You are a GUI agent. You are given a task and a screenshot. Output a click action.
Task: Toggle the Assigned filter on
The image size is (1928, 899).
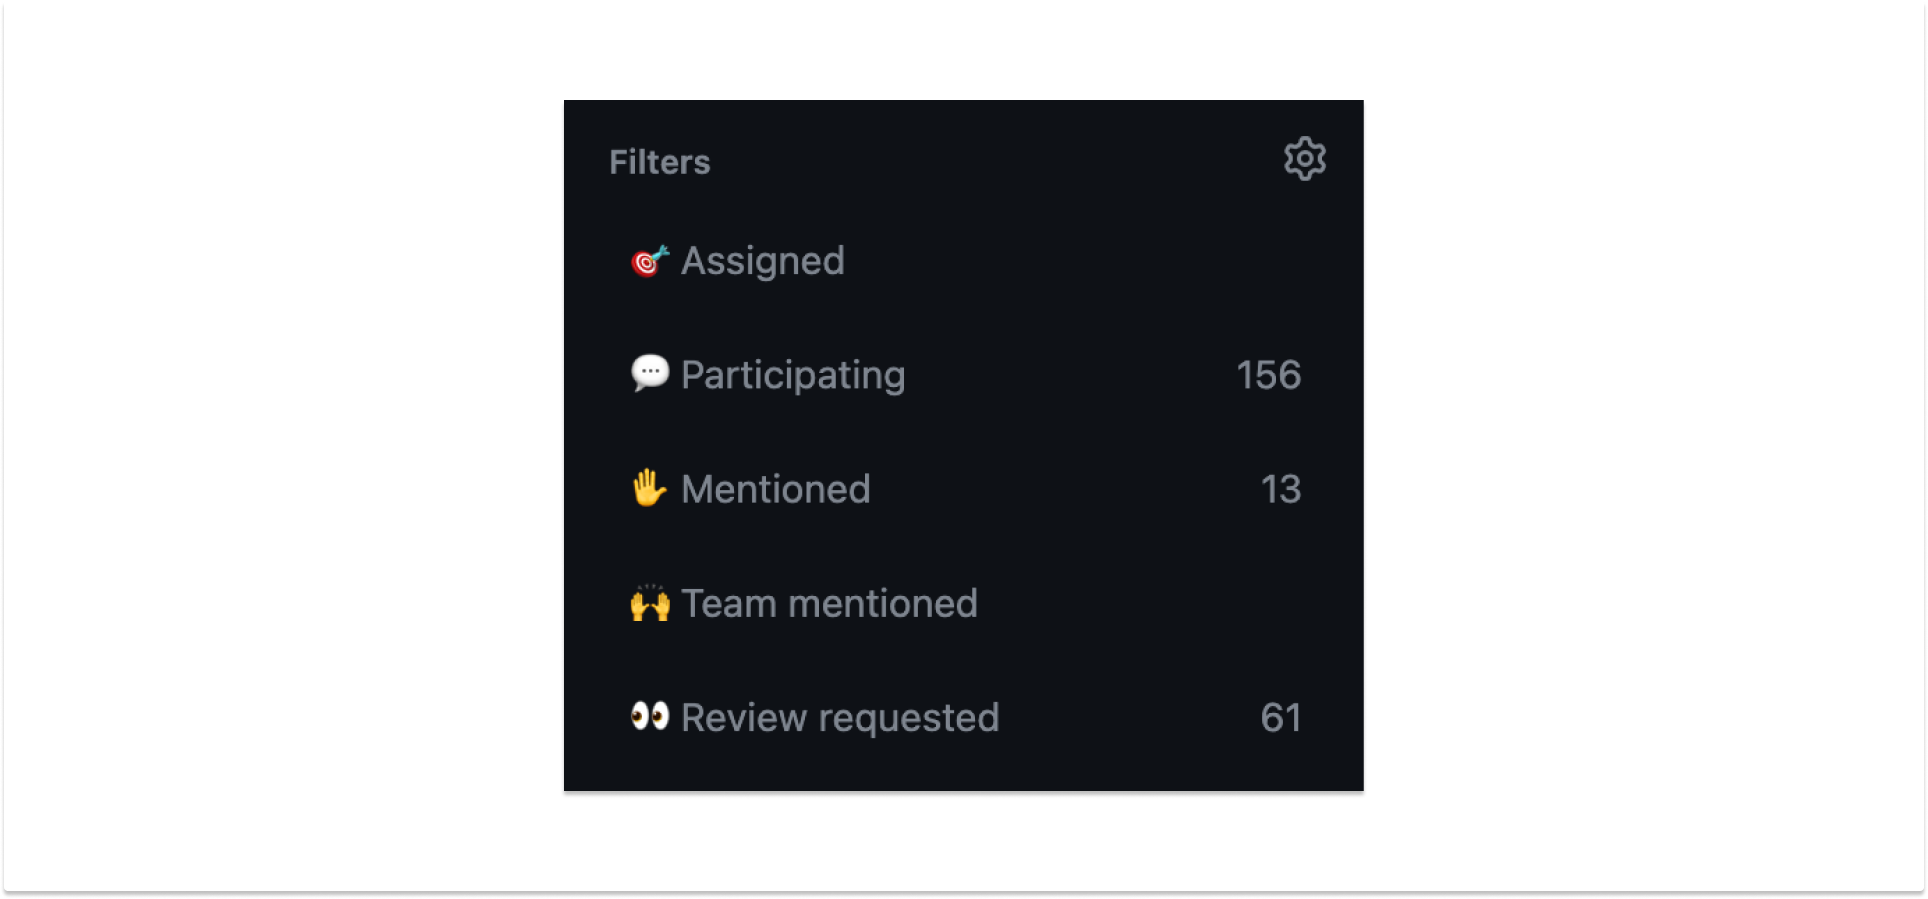point(762,261)
